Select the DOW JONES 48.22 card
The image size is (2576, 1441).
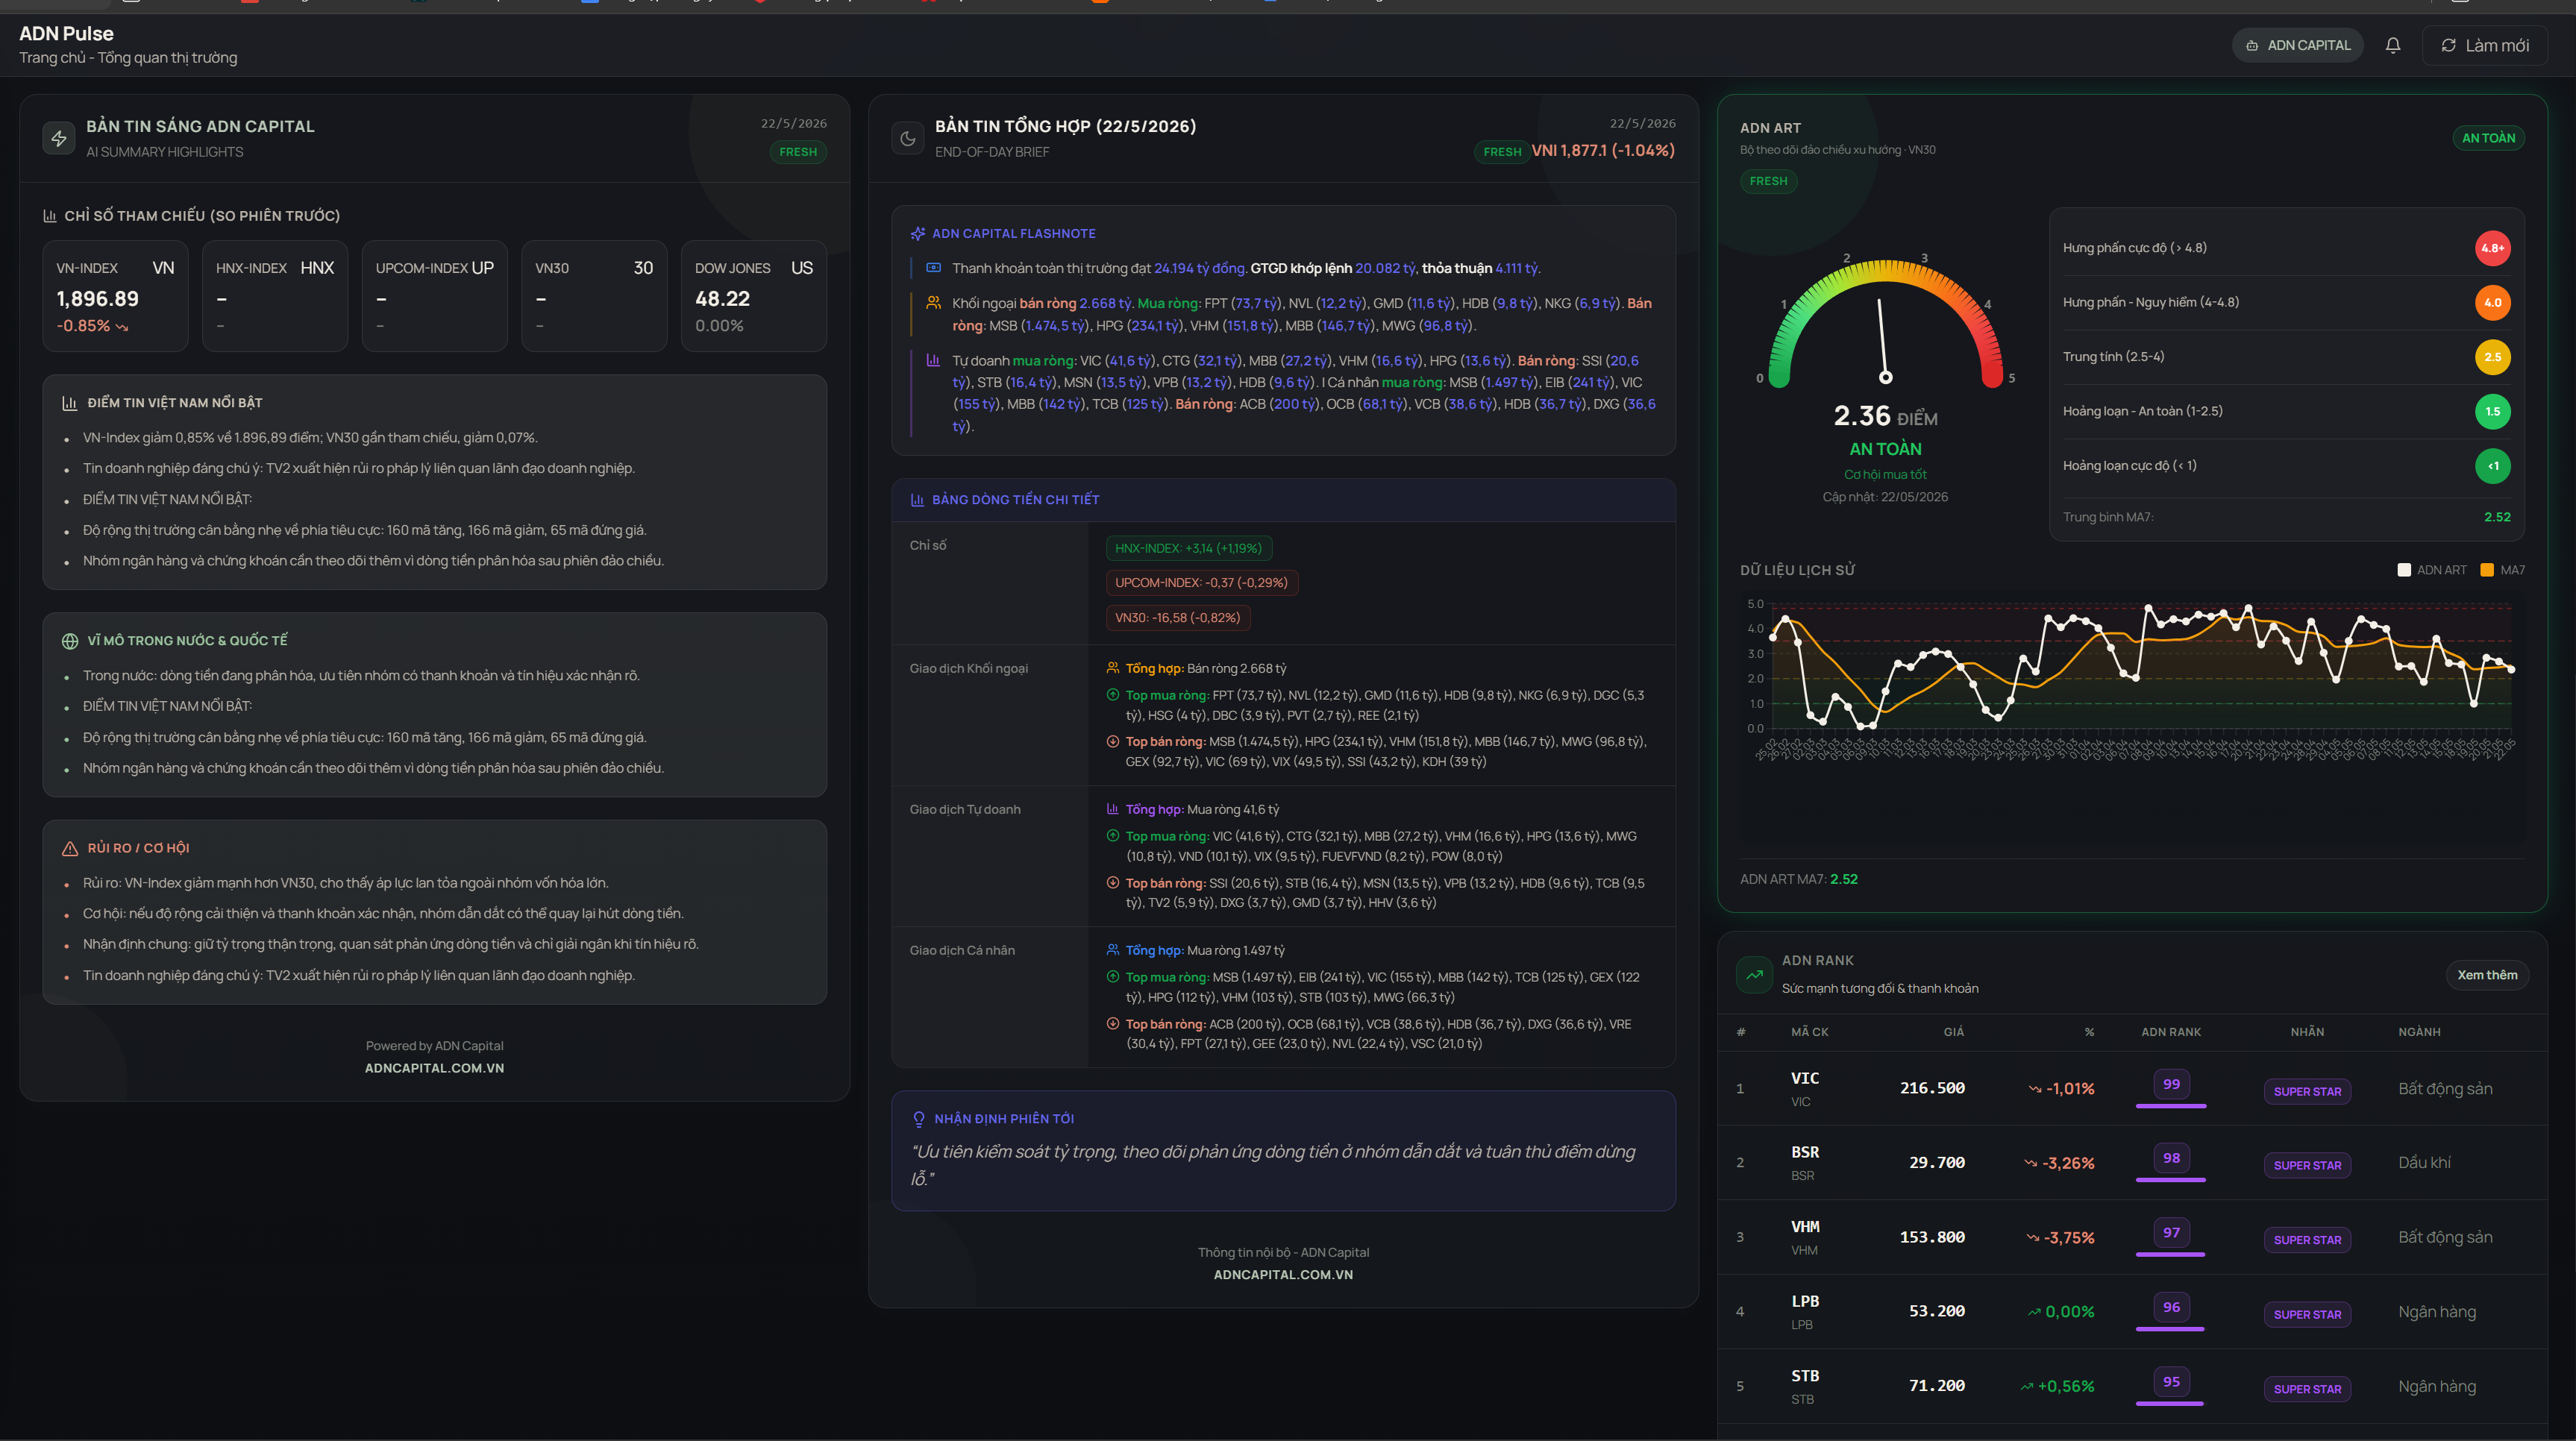pos(754,296)
